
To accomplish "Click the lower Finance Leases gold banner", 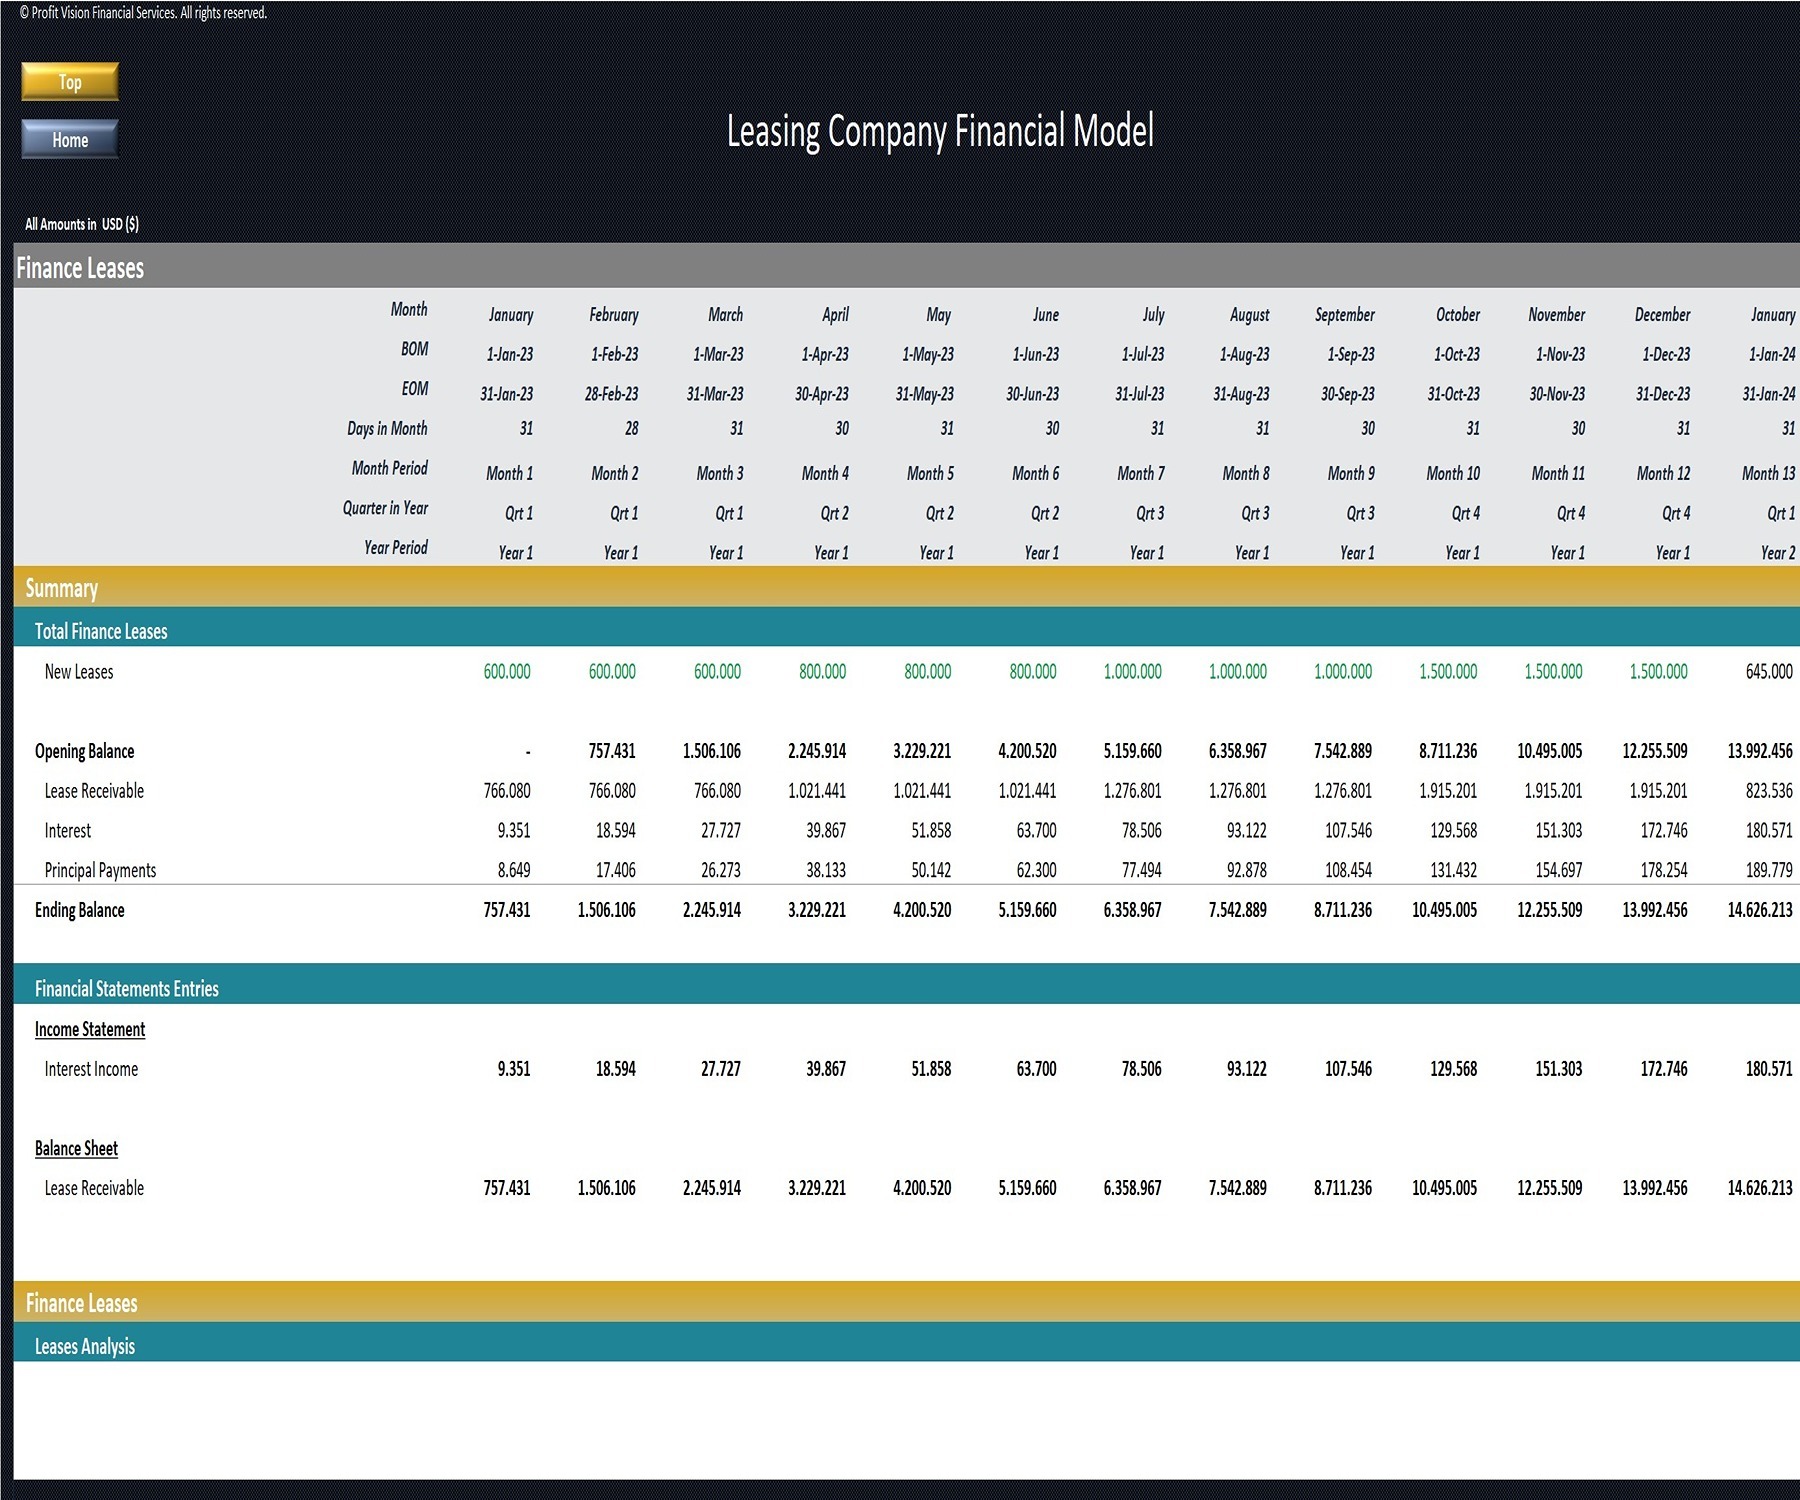I will coord(83,1304).
